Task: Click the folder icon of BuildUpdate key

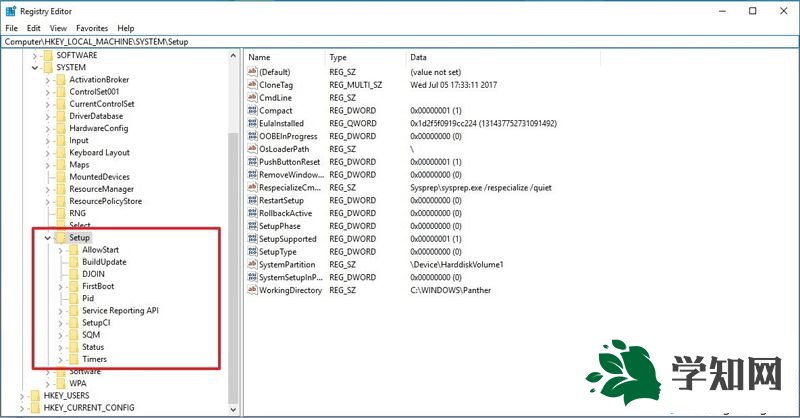Action: click(73, 262)
